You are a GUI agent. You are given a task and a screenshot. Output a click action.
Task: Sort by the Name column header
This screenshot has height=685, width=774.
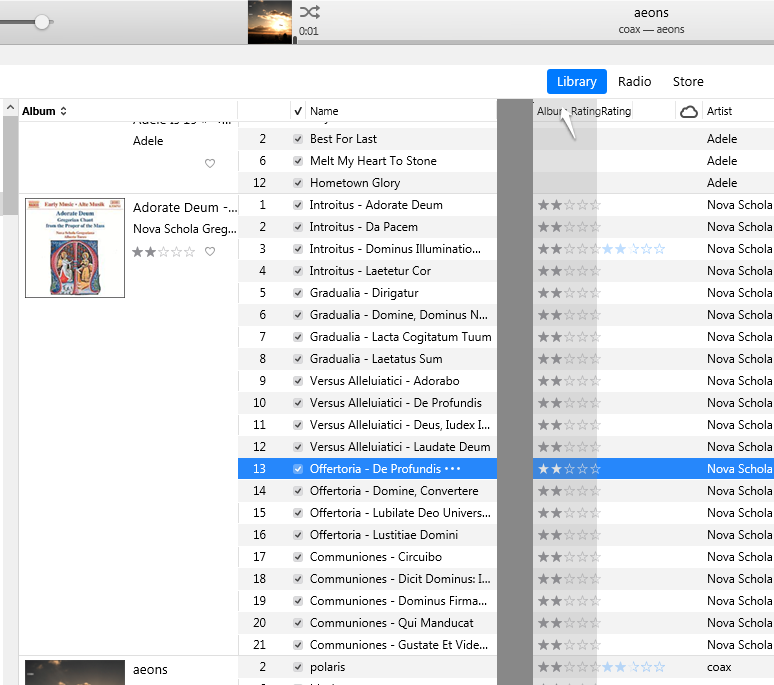point(324,111)
